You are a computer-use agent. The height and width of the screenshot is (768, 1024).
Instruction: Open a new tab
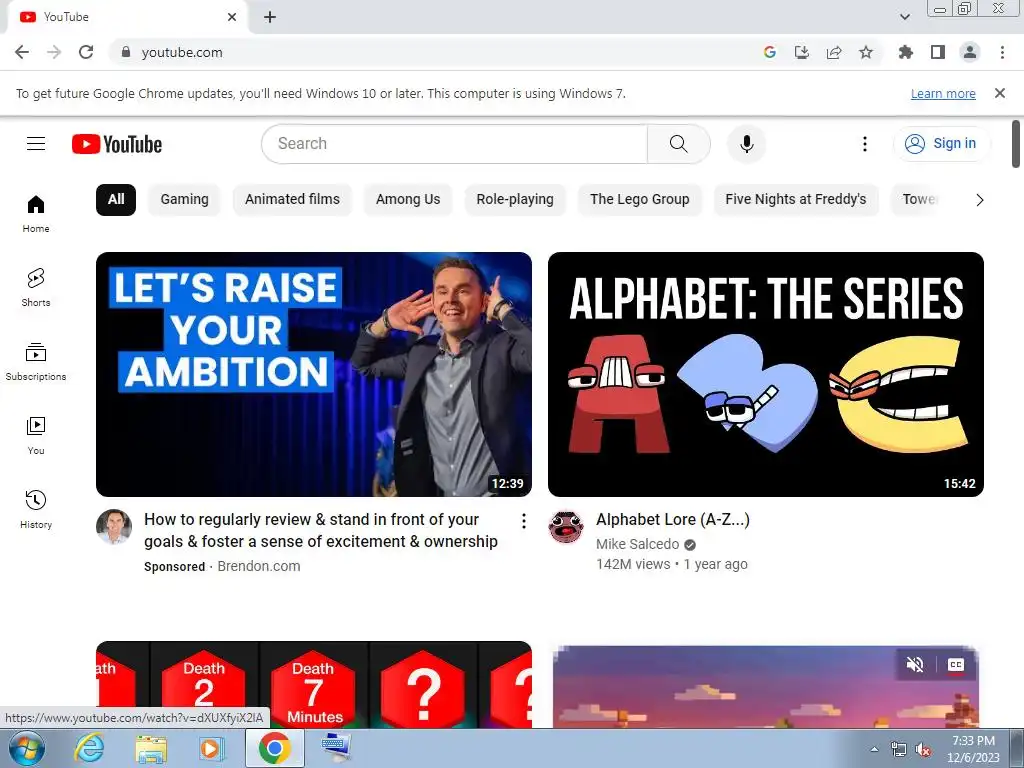[x=270, y=17]
